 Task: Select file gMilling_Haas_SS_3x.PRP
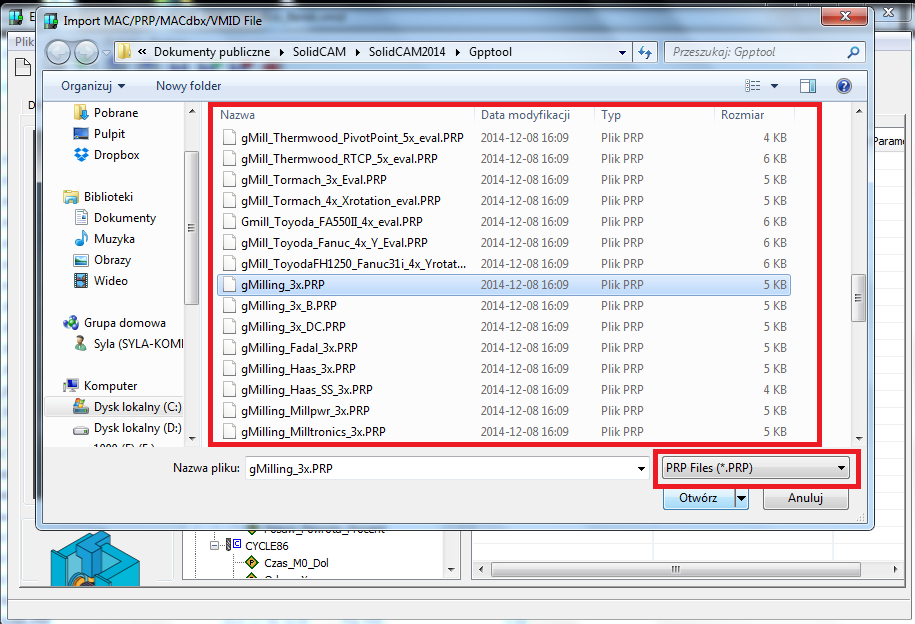tap(306, 390)
